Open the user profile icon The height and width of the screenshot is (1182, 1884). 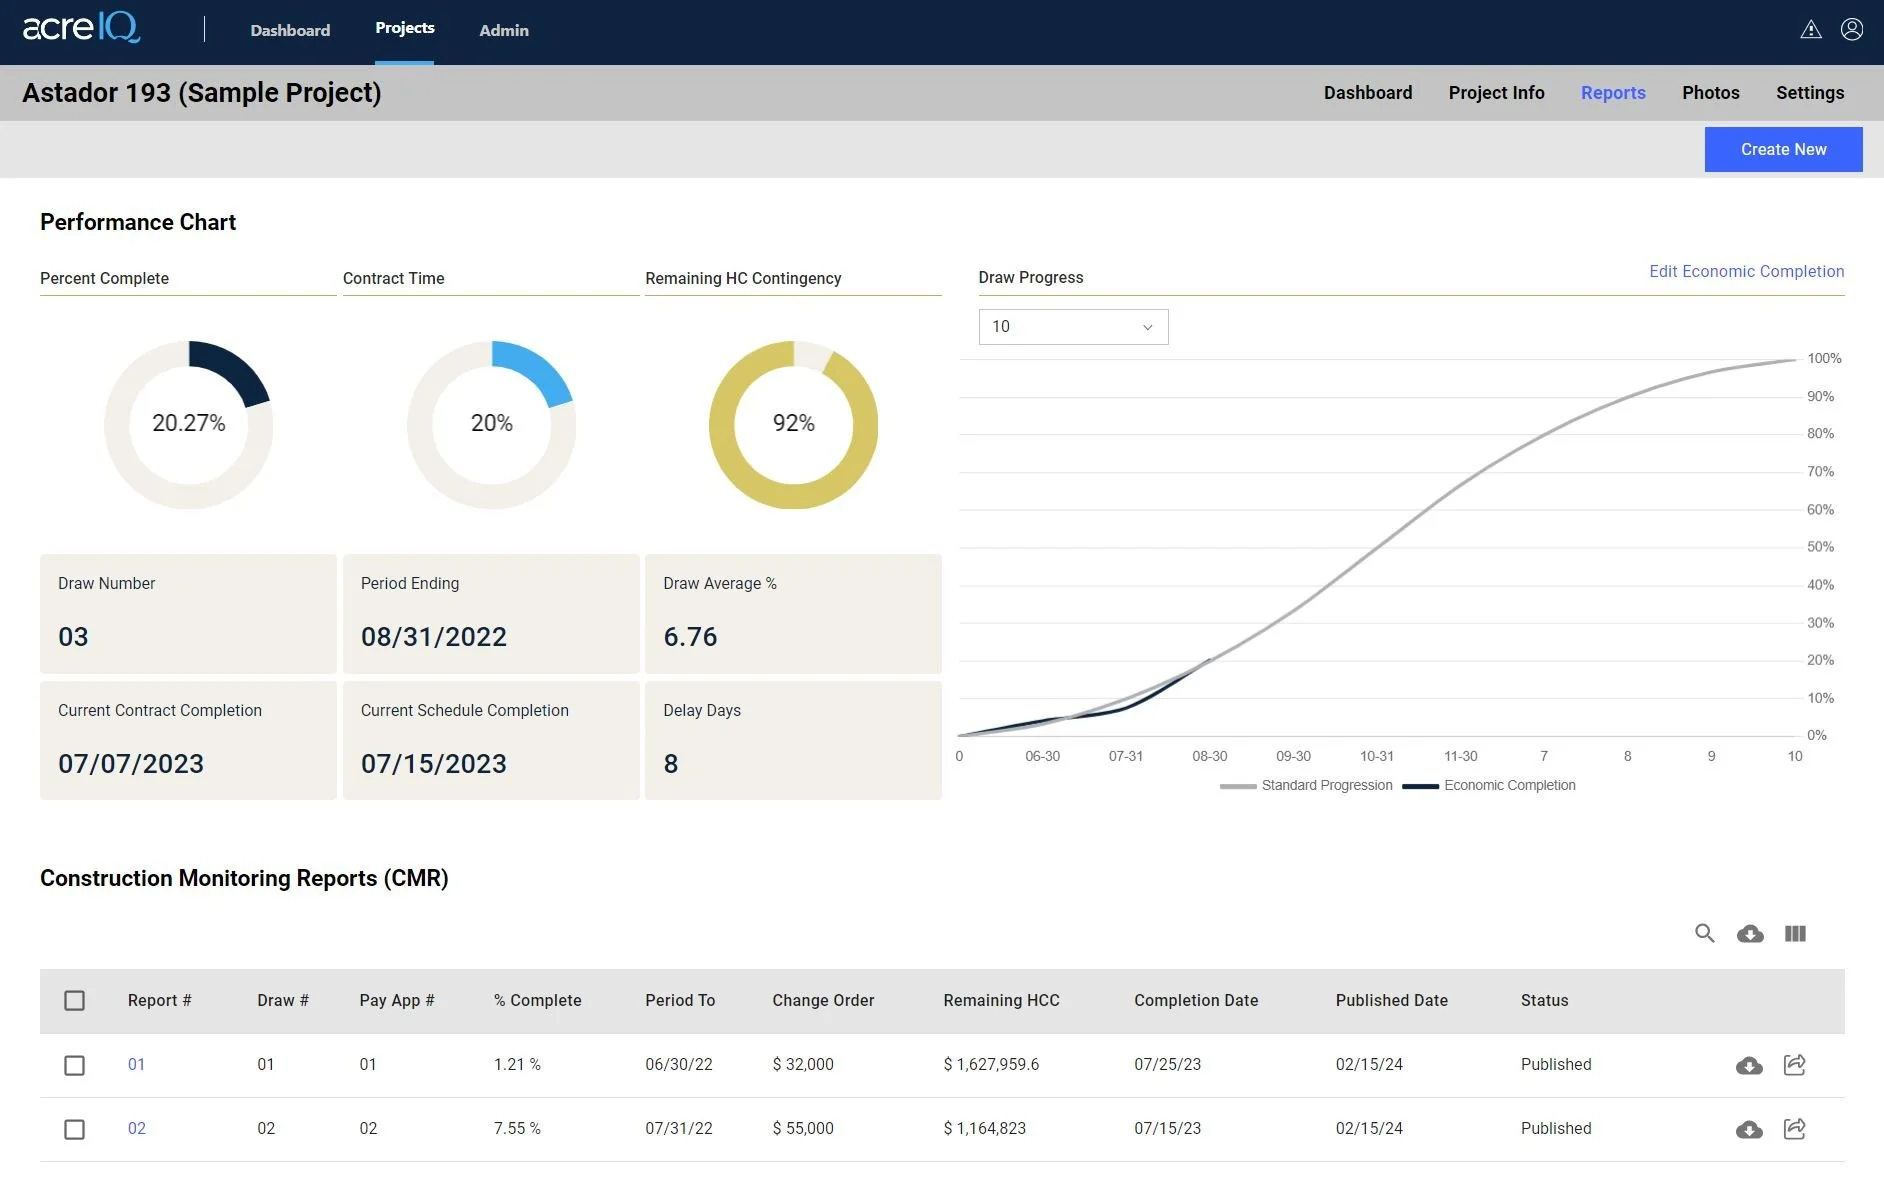[x=1852, y=30]
